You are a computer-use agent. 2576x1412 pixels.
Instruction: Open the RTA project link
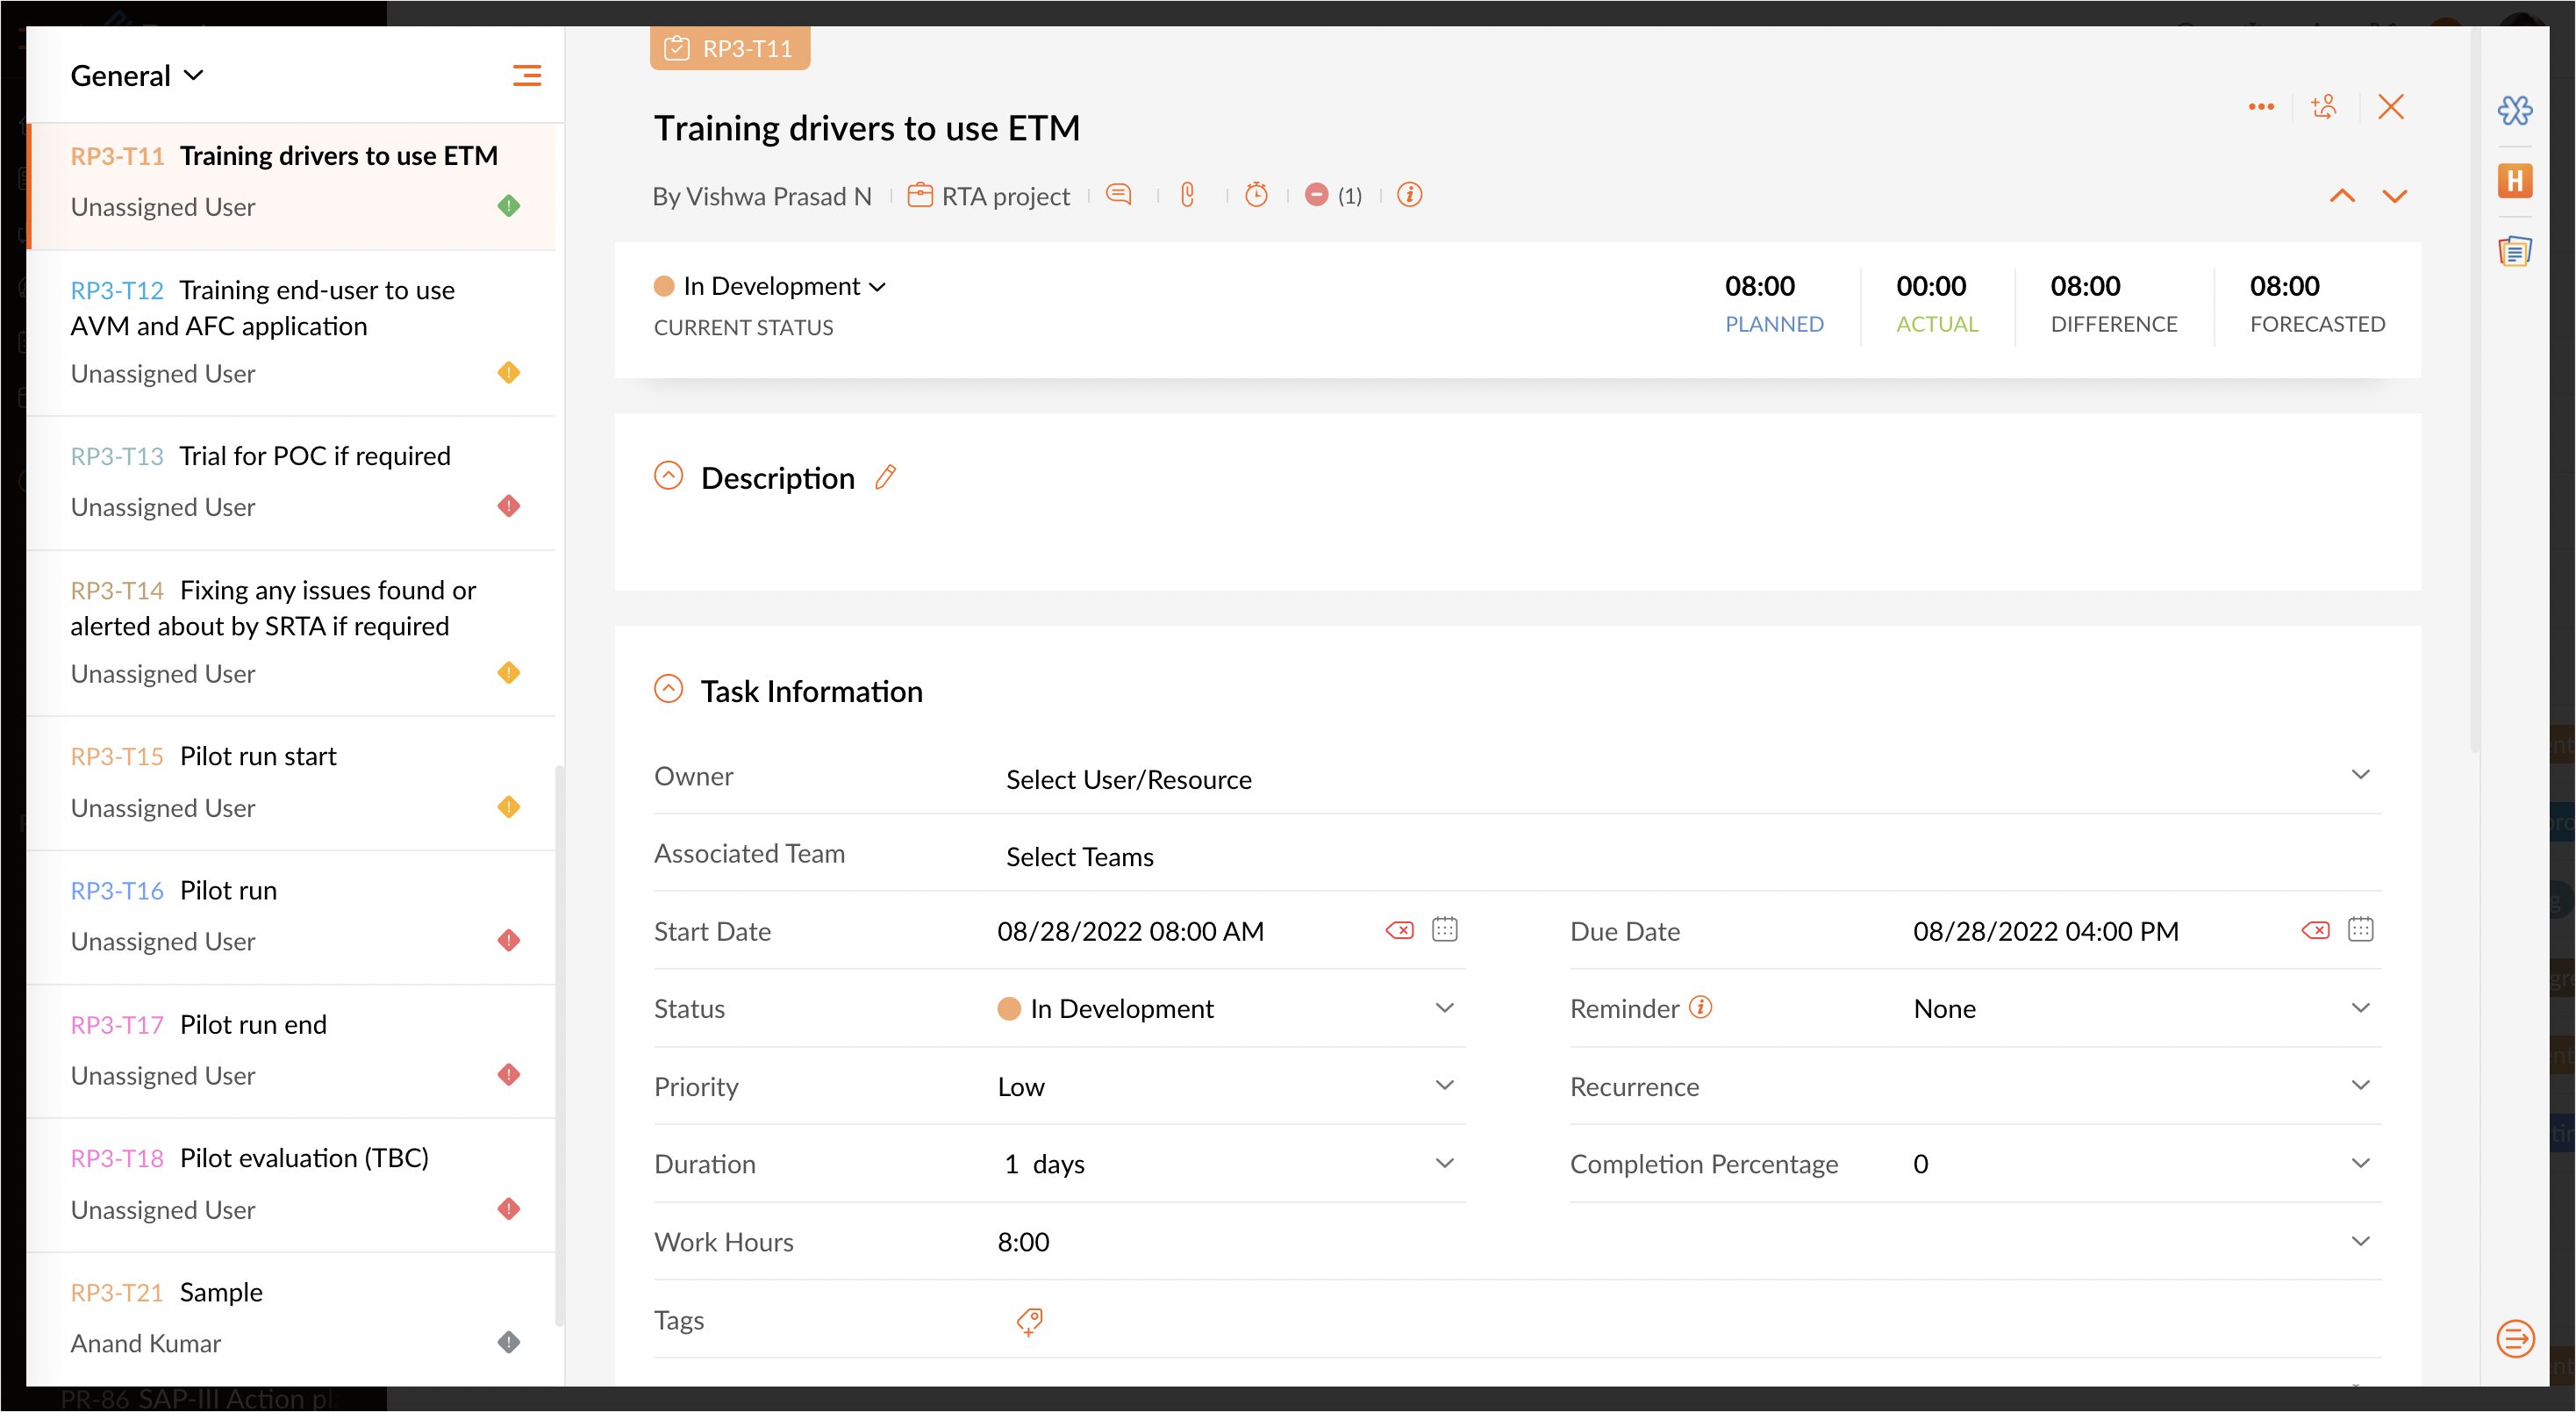point(1004,196)
